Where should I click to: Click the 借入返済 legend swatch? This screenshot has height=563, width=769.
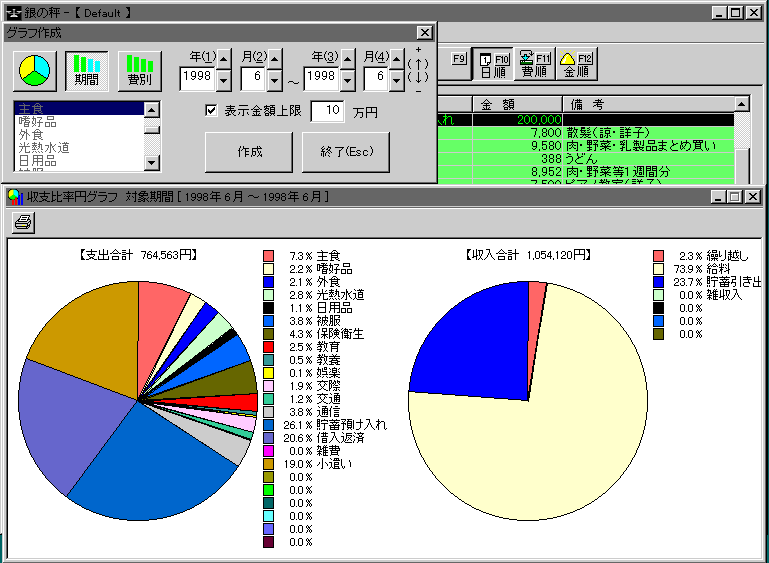(x=268, y=438)
